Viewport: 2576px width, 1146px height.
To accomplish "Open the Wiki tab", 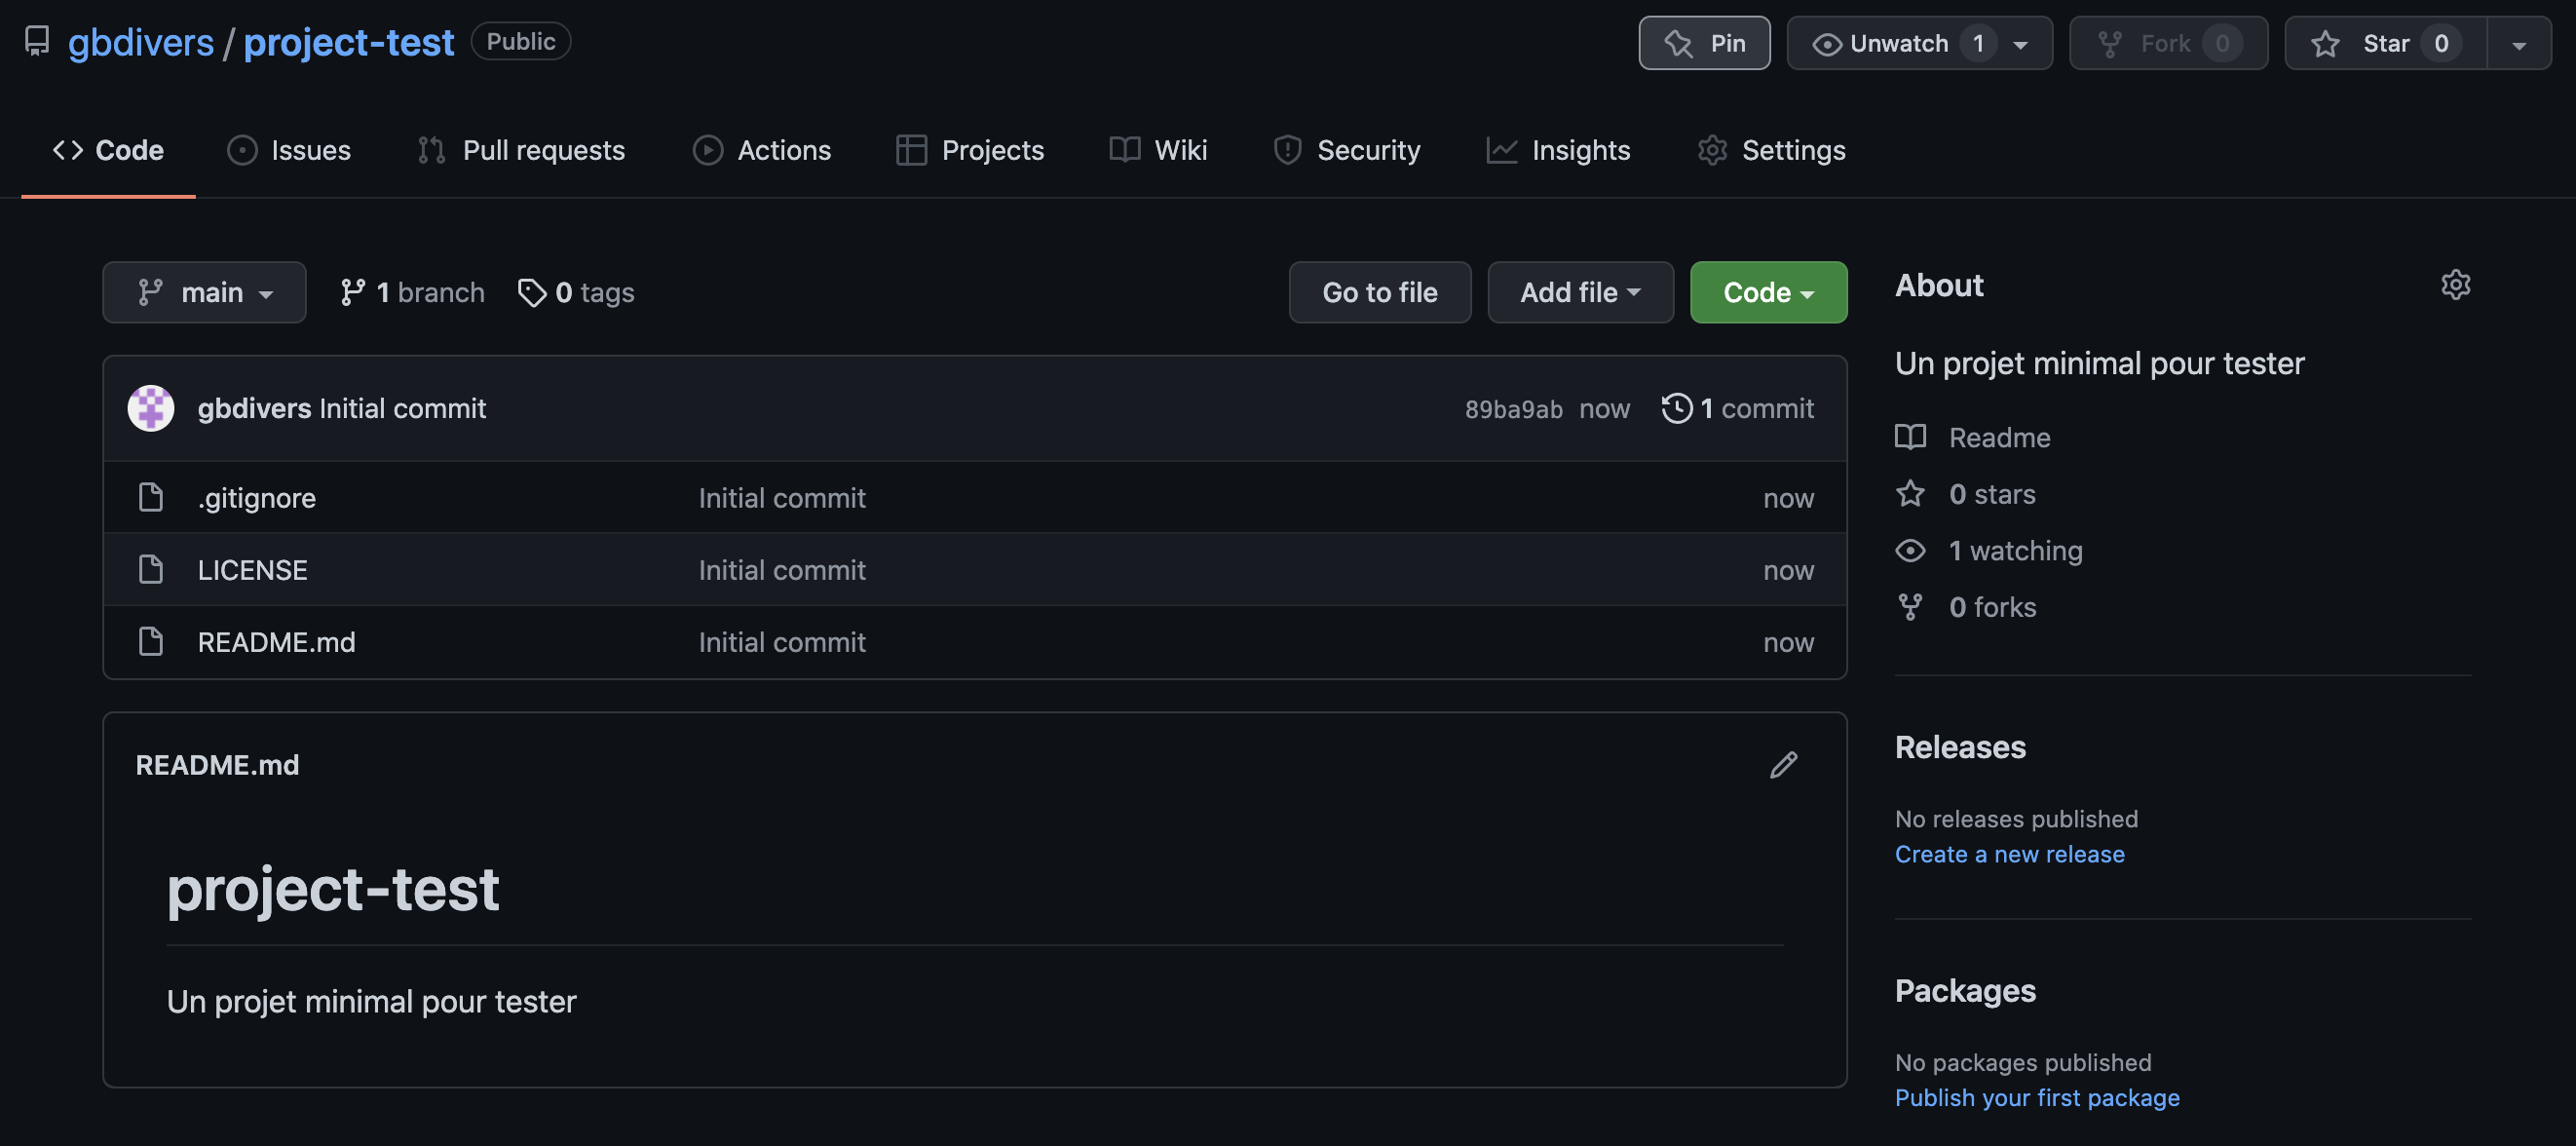I will 1158,150.
